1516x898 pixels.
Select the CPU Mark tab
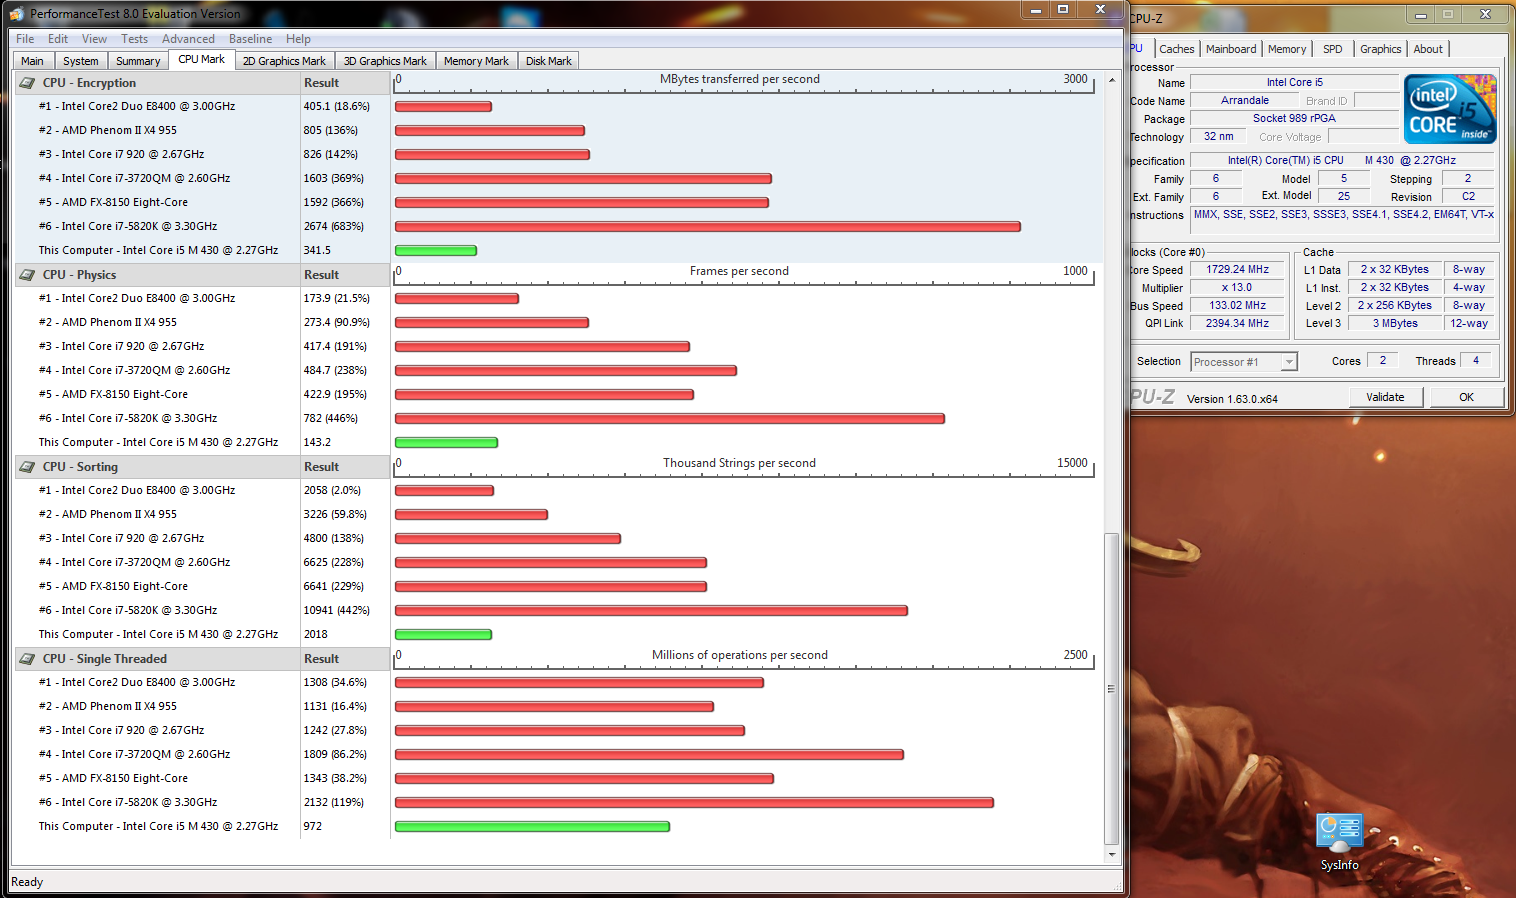pos(202,60)
